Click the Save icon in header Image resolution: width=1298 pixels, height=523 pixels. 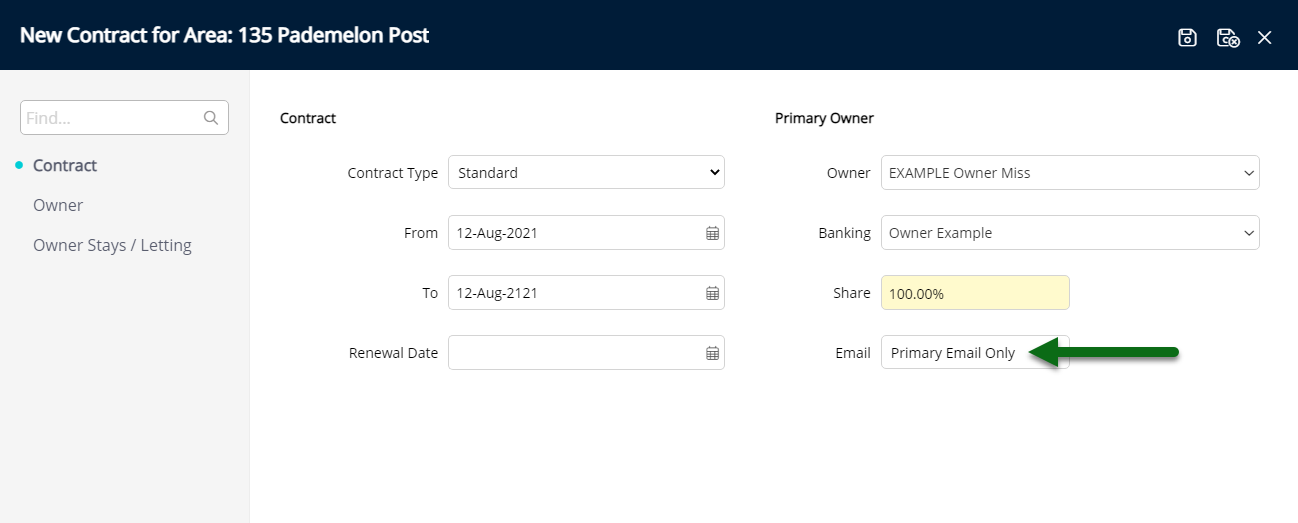click(1187, 38)
